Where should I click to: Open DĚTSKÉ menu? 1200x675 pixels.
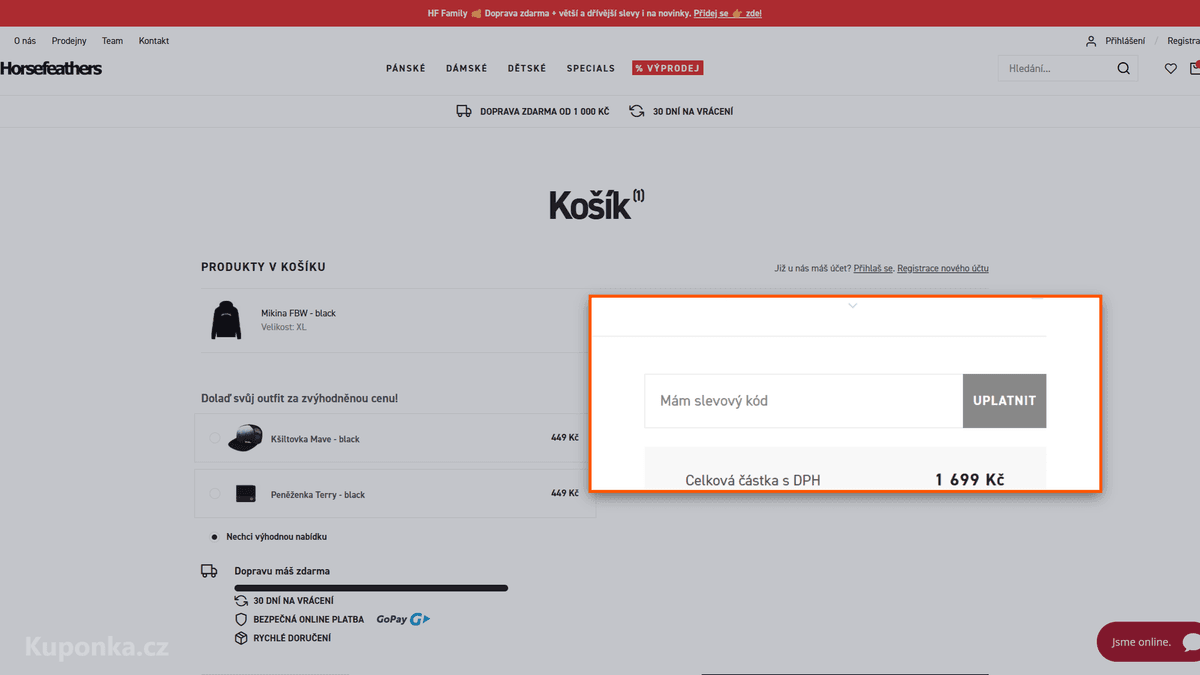(527, 68)
